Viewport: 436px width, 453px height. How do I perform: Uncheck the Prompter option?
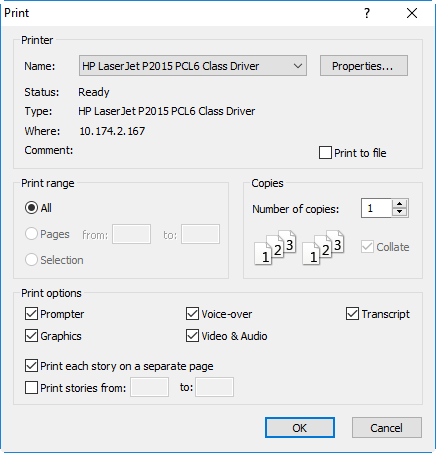[x=31, y=314]
